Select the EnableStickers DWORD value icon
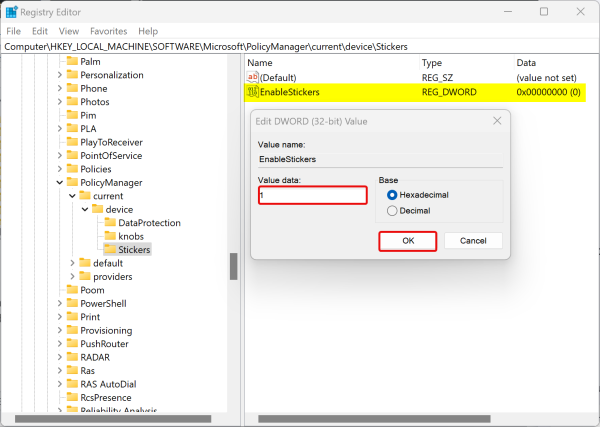Viewport: 600px width, 427px height. 253,92
